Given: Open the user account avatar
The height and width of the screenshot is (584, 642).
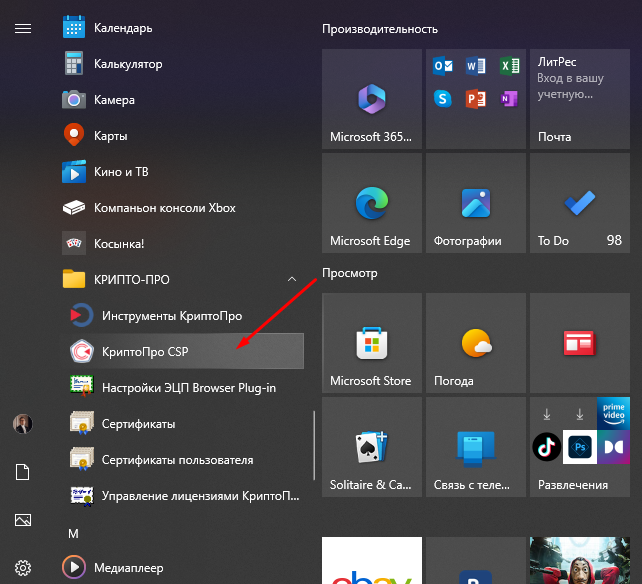Looking at the screenshot, I should tap(23, 424).
